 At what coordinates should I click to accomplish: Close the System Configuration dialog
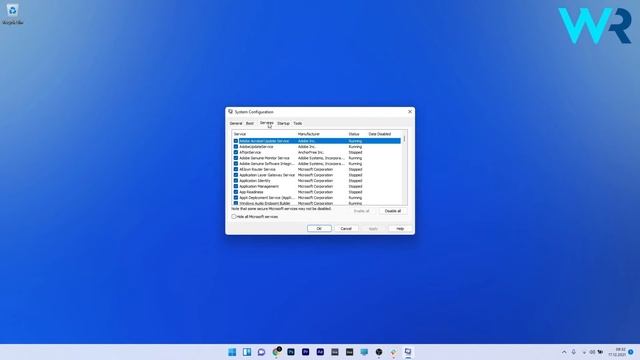tap(410, 111)
